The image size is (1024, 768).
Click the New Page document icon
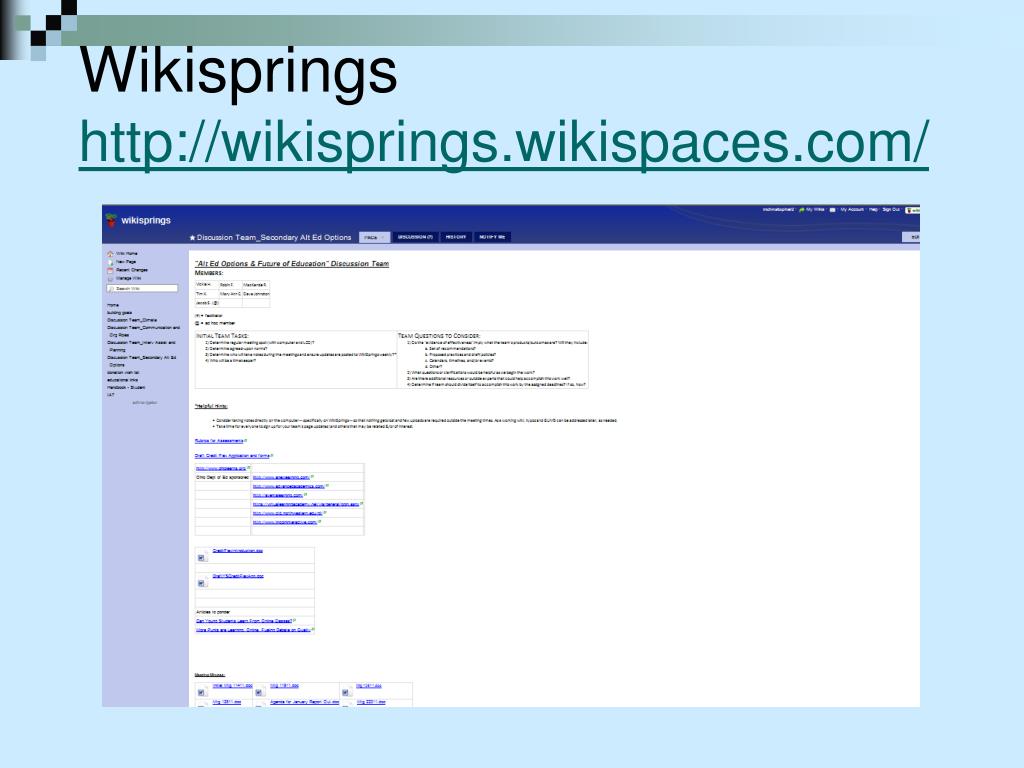[x=110, y=261]
